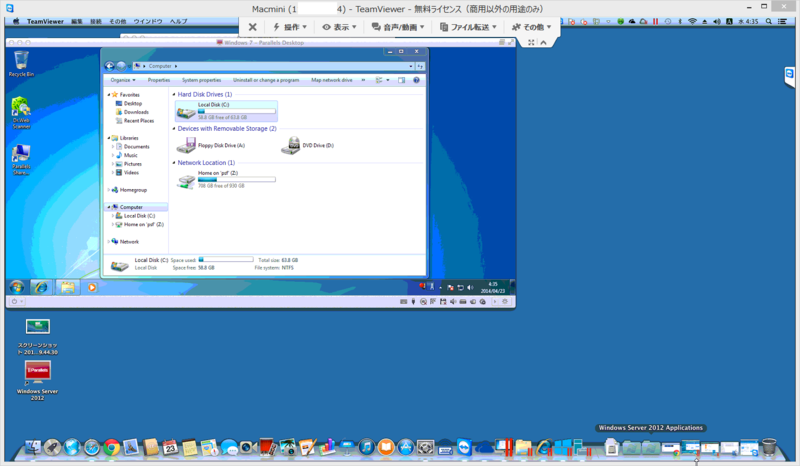Click the Recycle Bin icon on Windows 7 desktop
The height and width of the screenshot is (466, 800).
[21, 64]
